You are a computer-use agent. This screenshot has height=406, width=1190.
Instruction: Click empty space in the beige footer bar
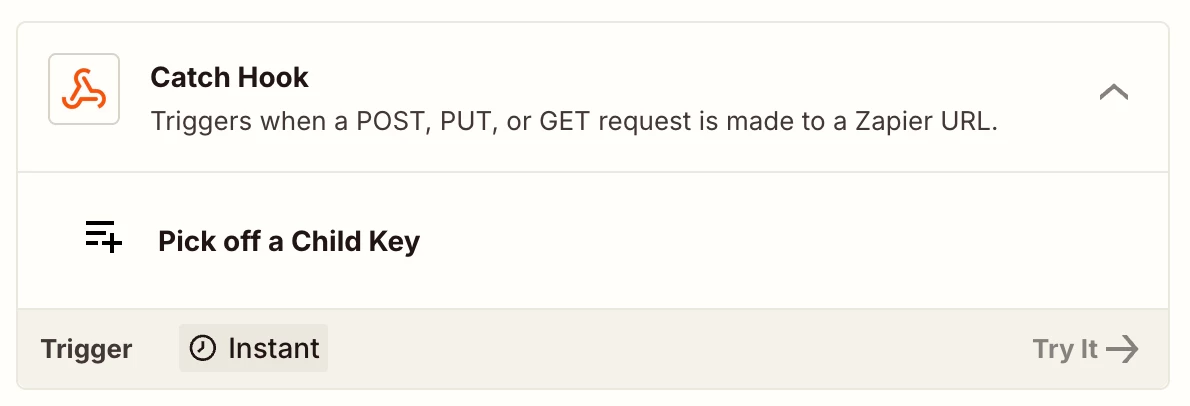(x=675, y=349)
